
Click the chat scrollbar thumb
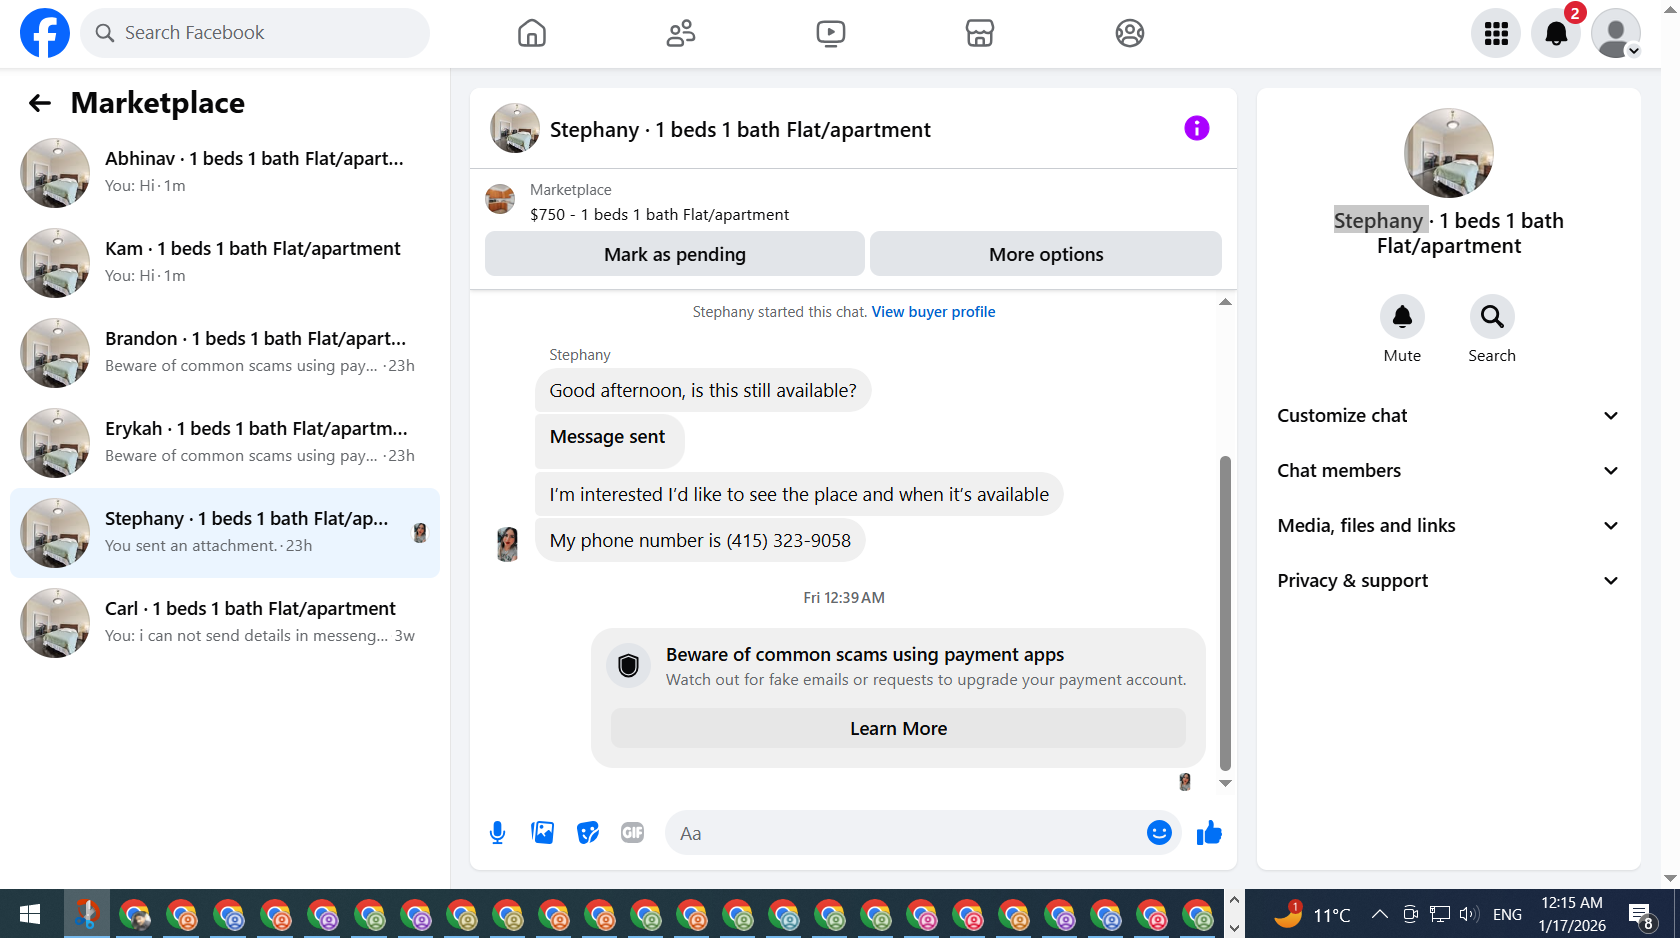pyautogui.click(x=1225, y=612)
